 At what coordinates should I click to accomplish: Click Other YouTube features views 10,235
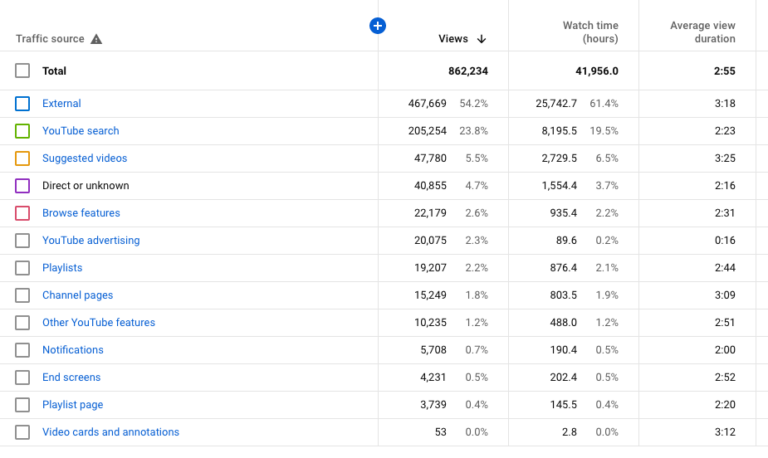pos(430,323)
